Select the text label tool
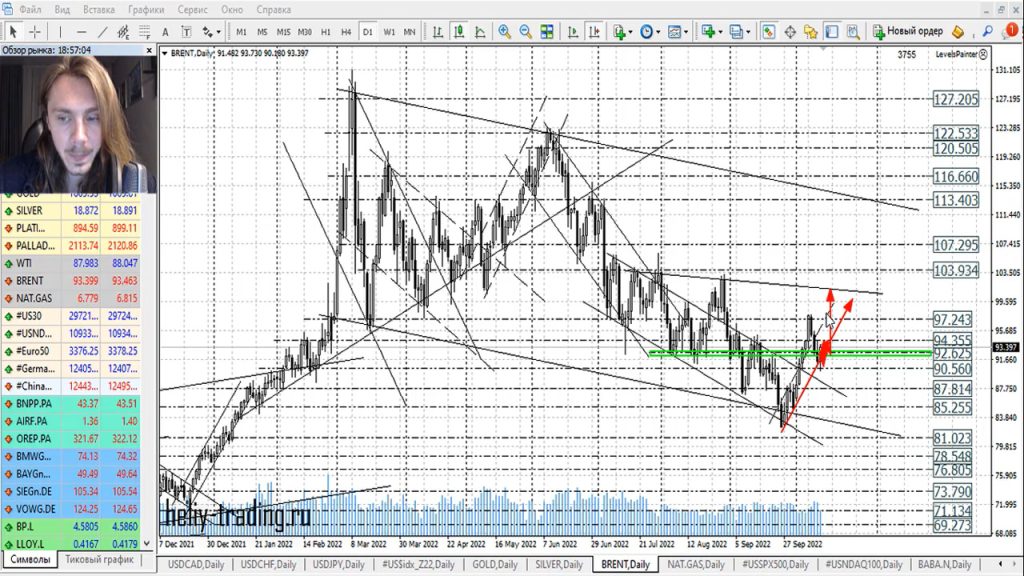The width and height of the screenshot is (1024, 576). click(x=165, y=31)
